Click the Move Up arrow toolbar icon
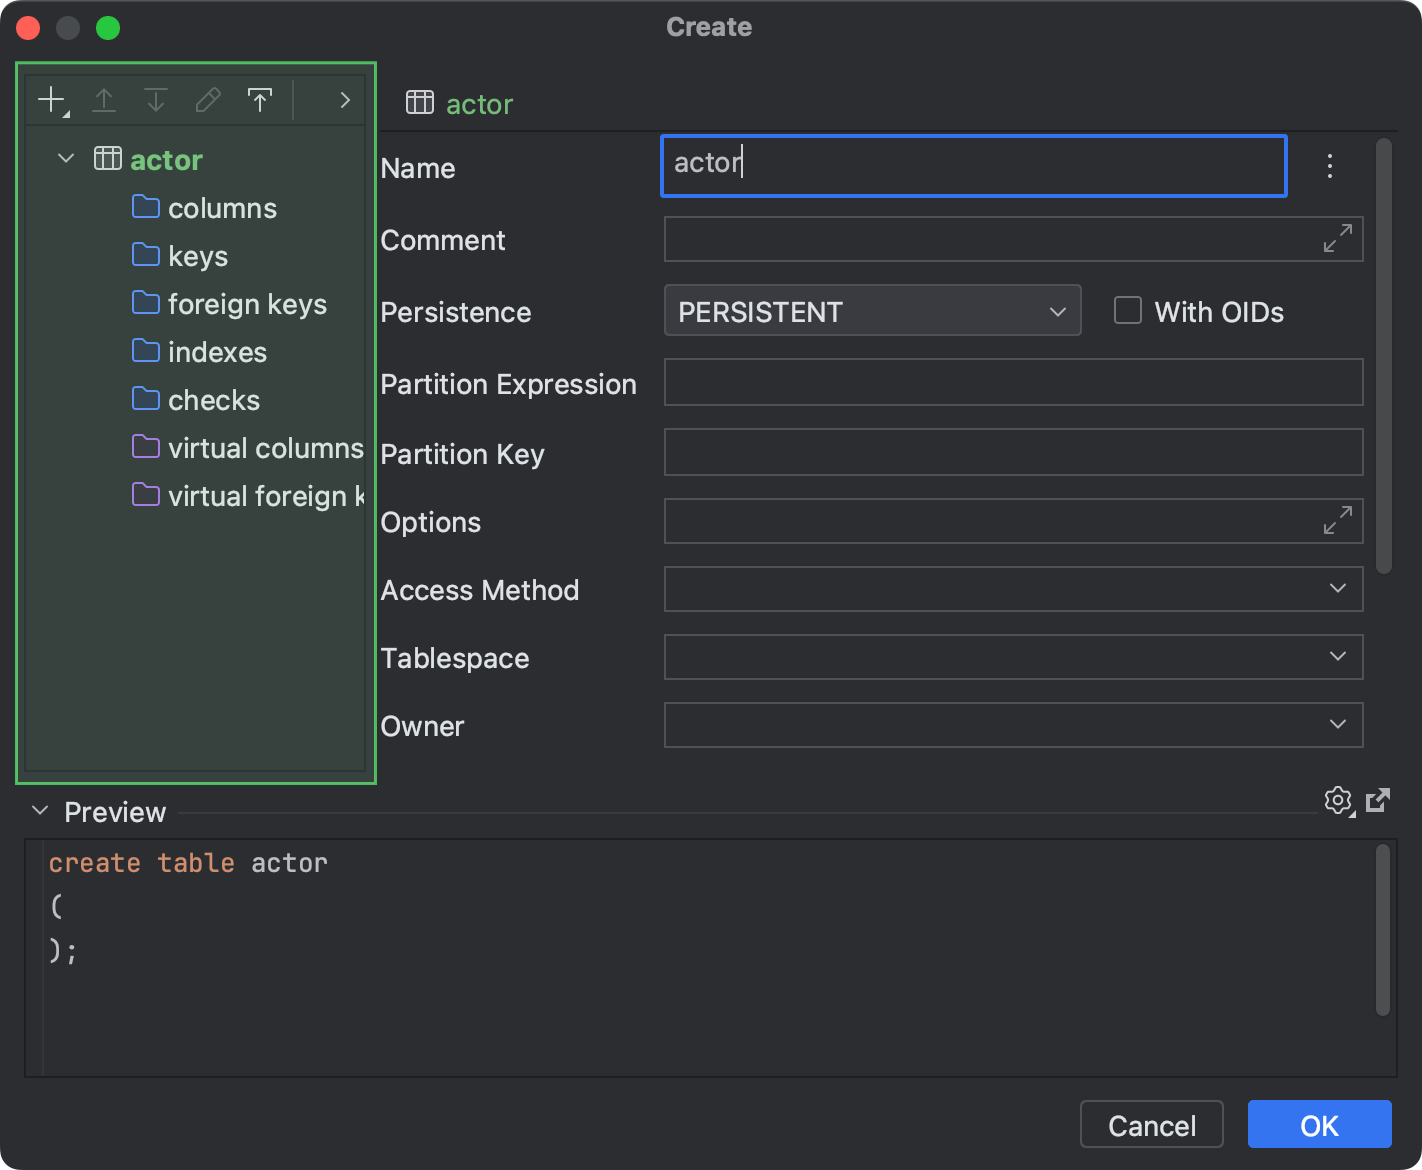 (x=103, y=99)
